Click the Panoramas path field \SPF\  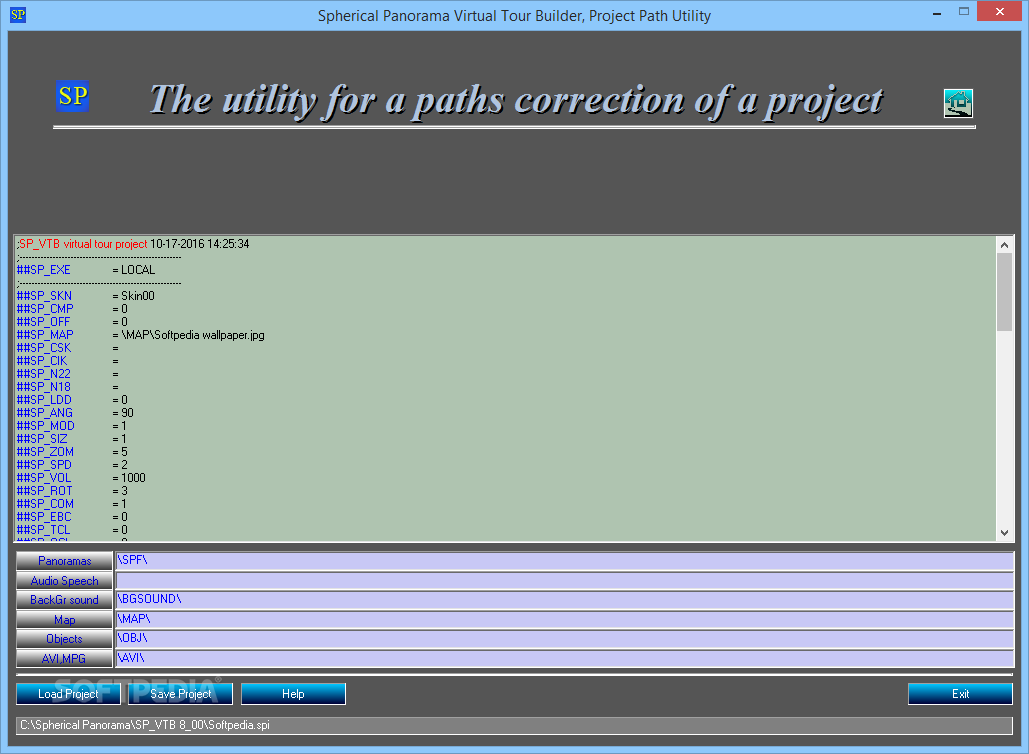[x=564, y=561]
